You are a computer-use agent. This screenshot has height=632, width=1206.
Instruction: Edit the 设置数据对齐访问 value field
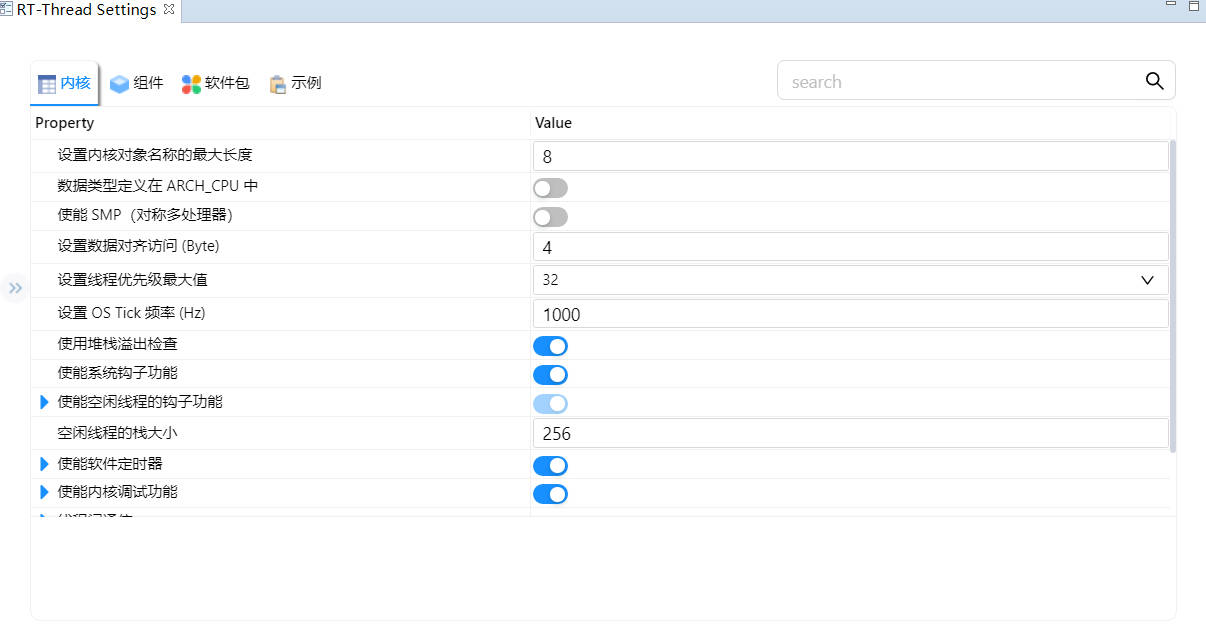(850, 247)
